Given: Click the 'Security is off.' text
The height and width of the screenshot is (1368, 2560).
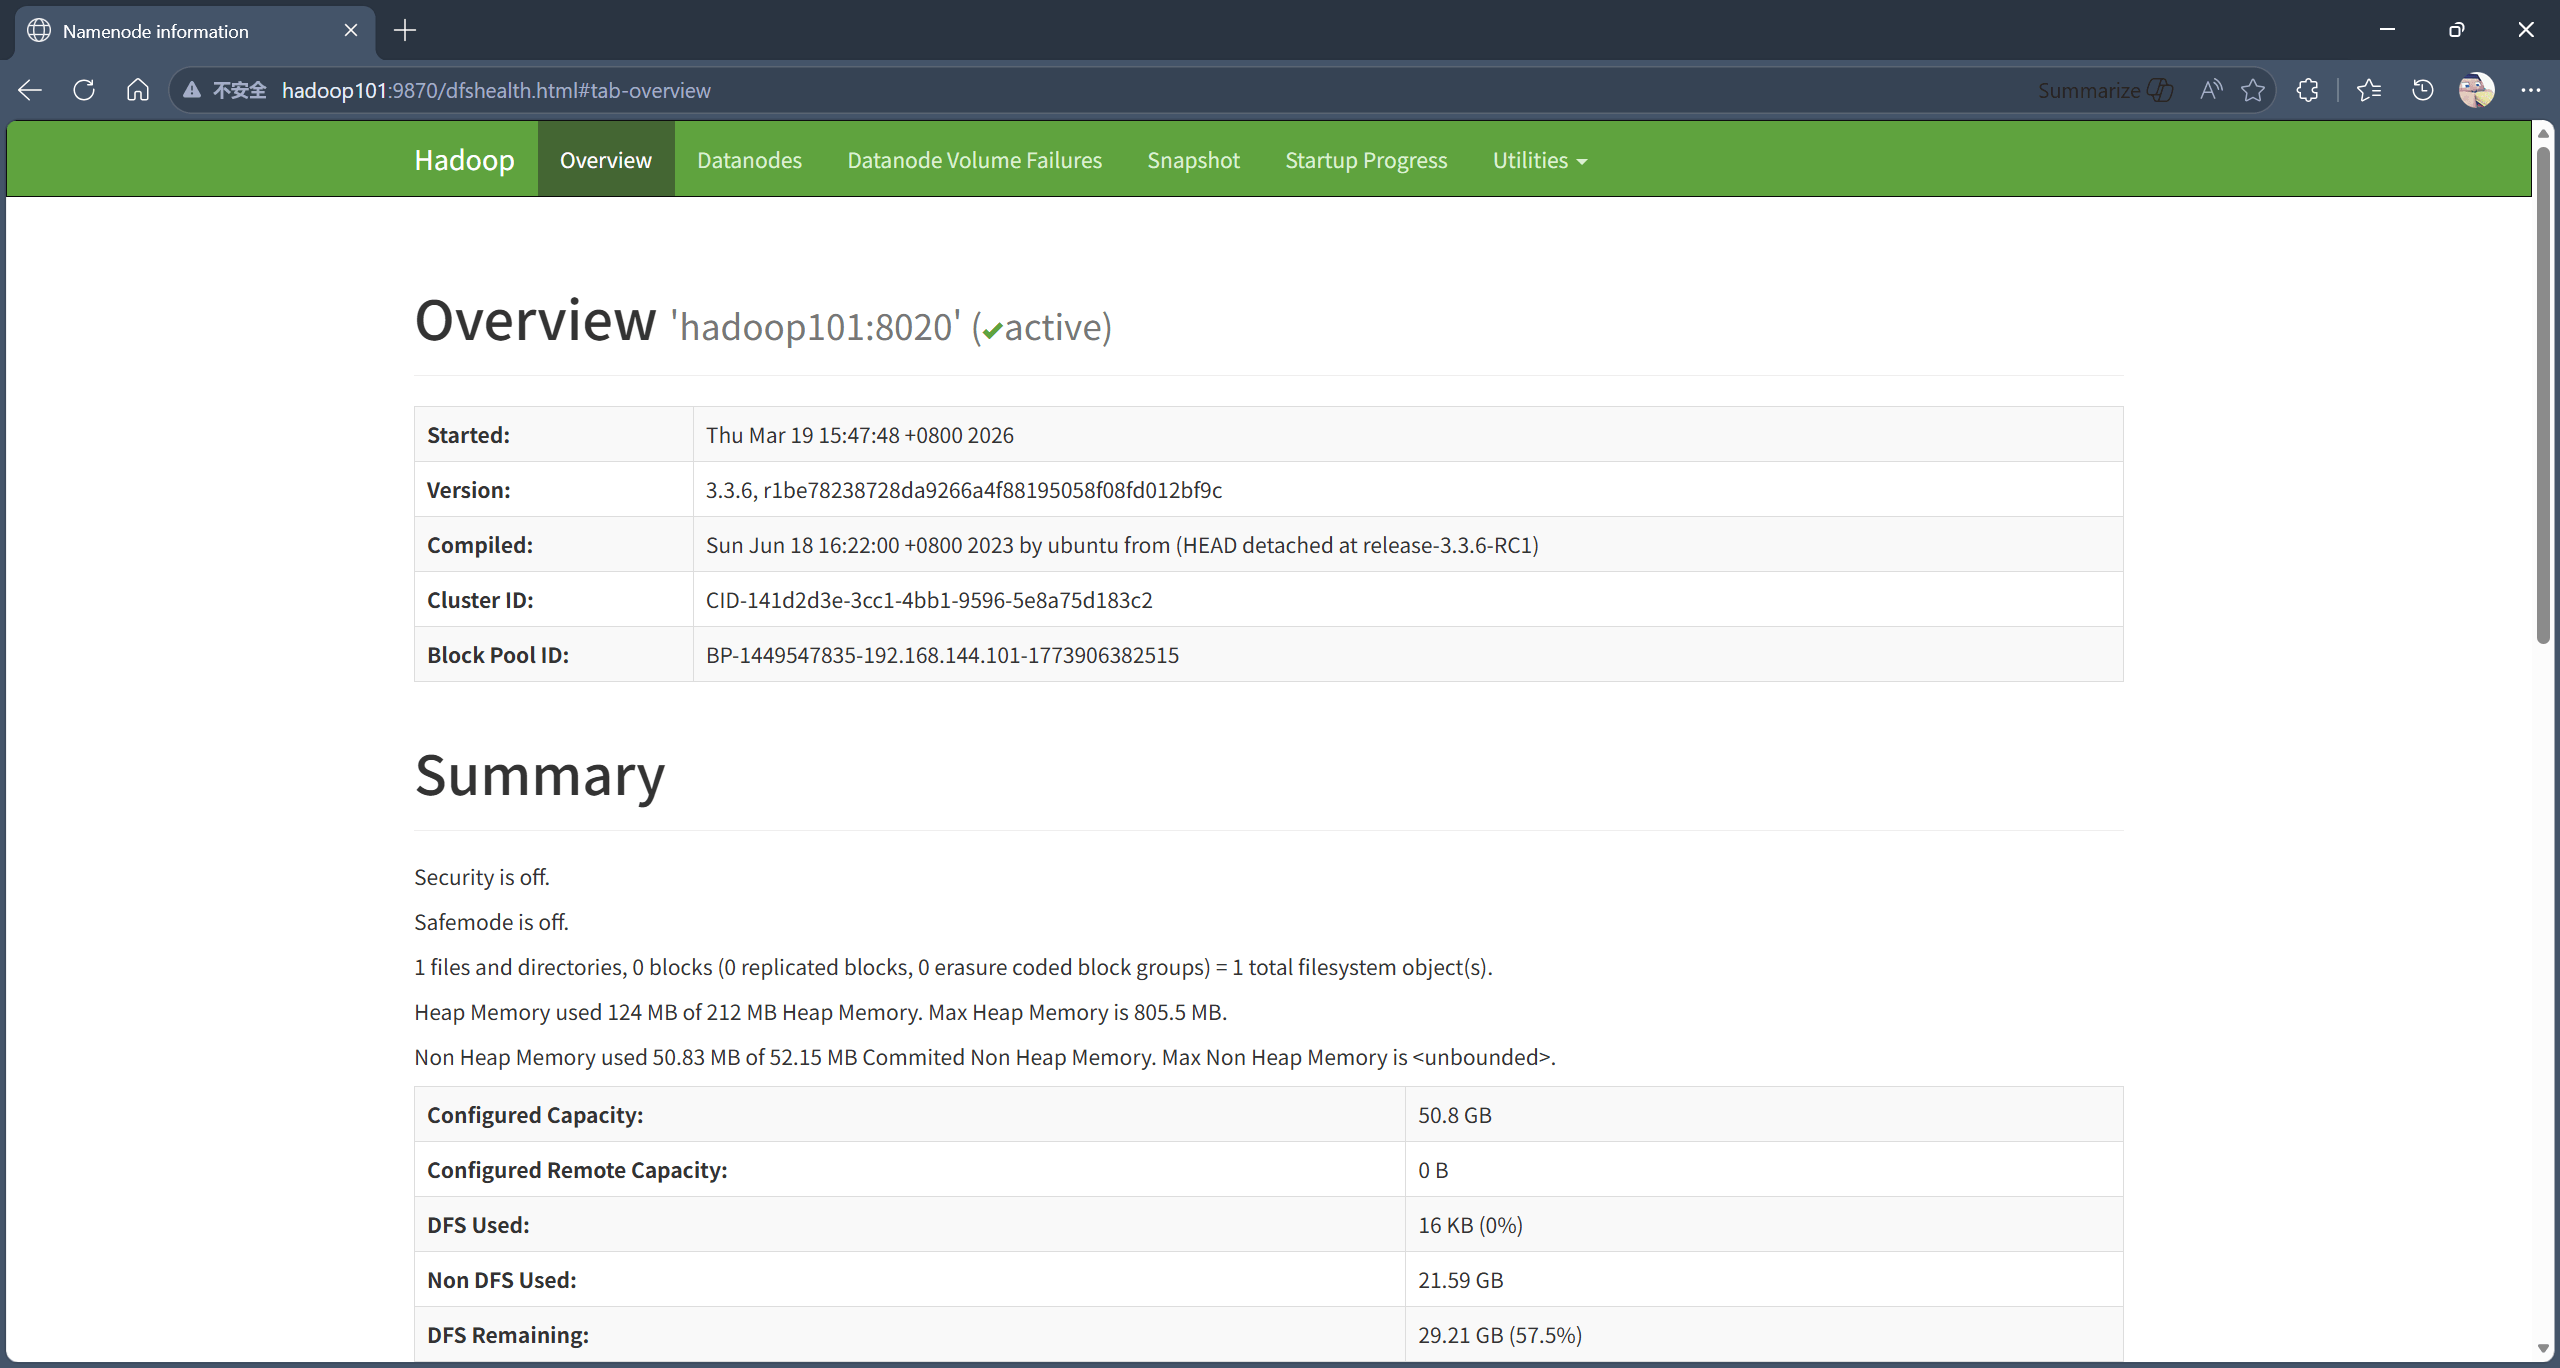Looking at the screenshot, I should point(482,877).
